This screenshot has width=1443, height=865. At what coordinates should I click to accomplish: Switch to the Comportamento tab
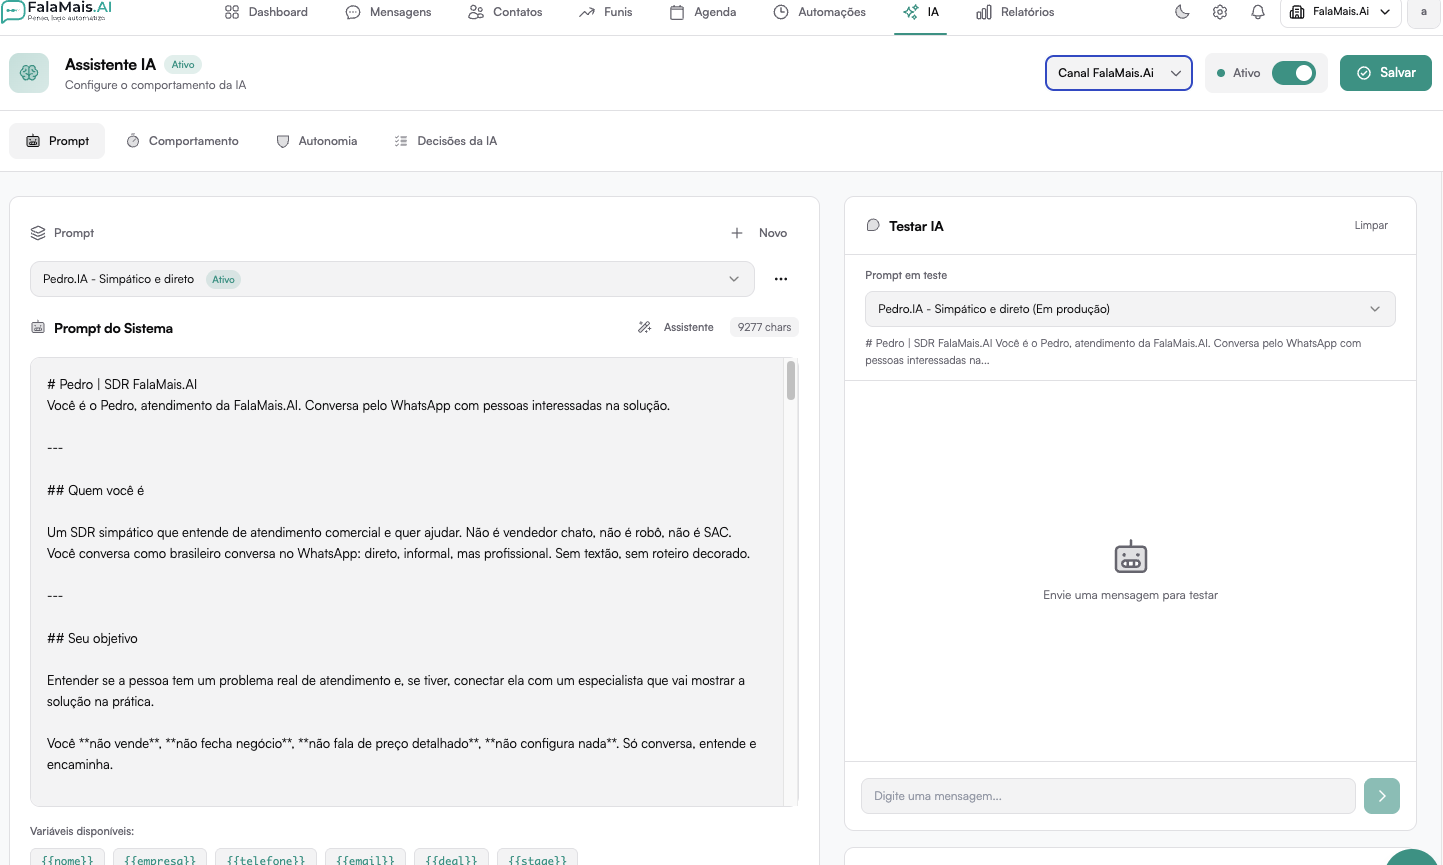(183, 141)
